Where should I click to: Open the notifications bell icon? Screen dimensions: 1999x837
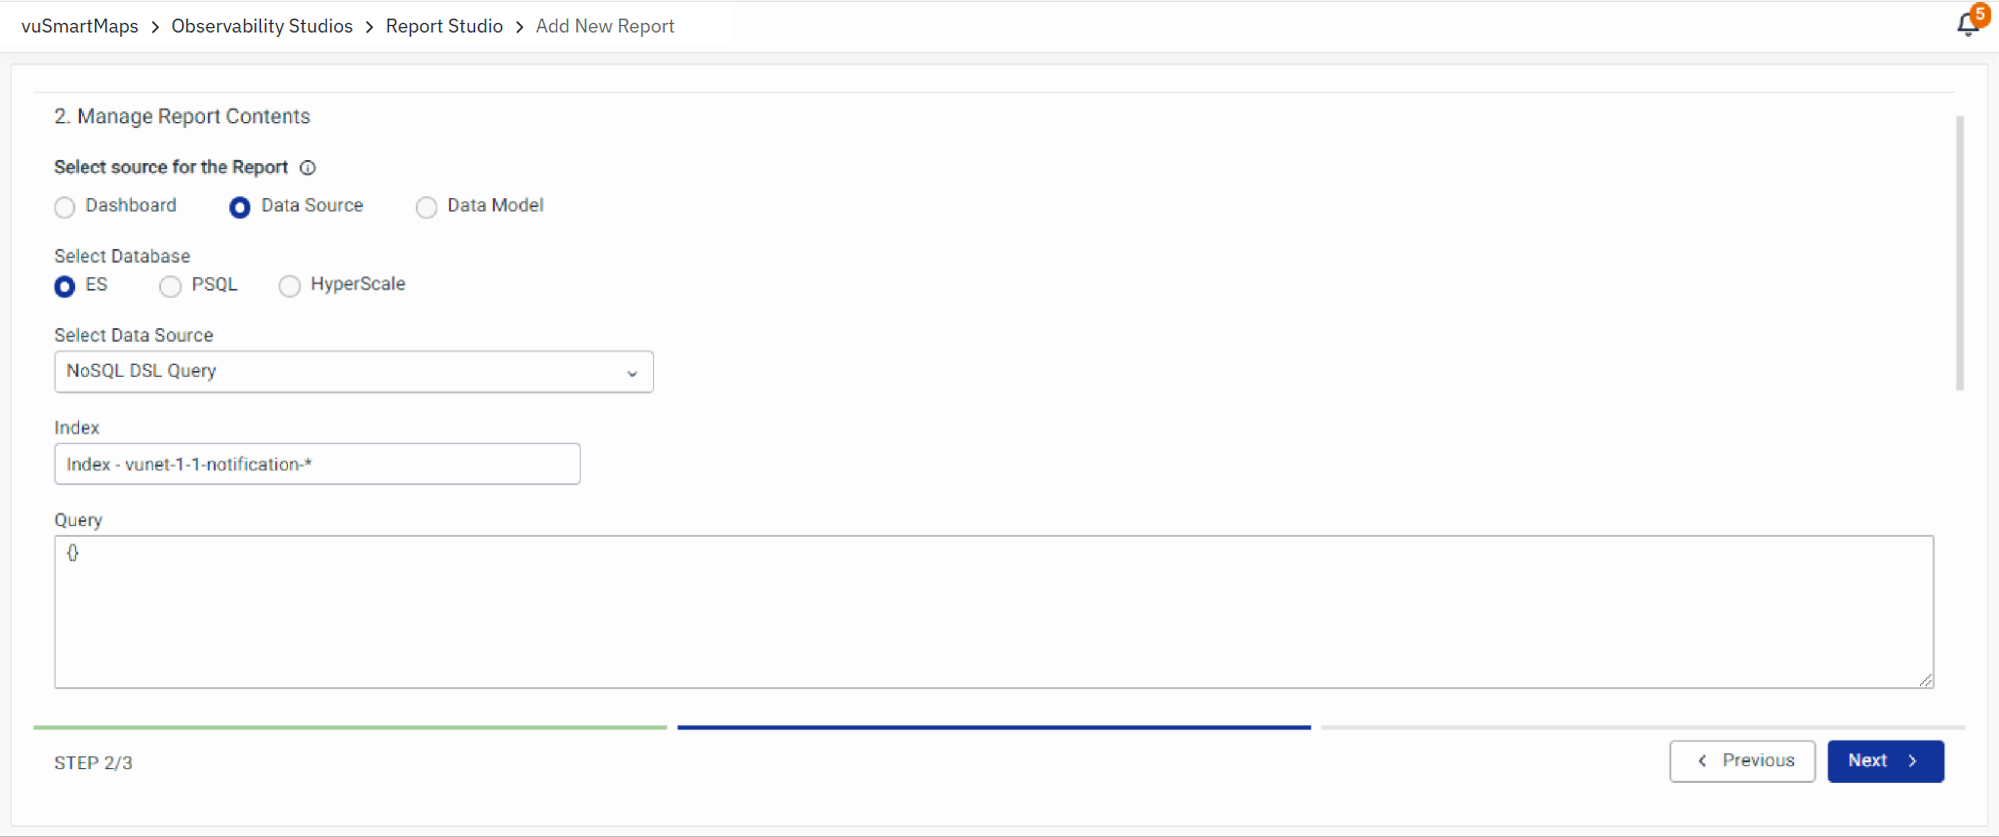pos(1966,26)
